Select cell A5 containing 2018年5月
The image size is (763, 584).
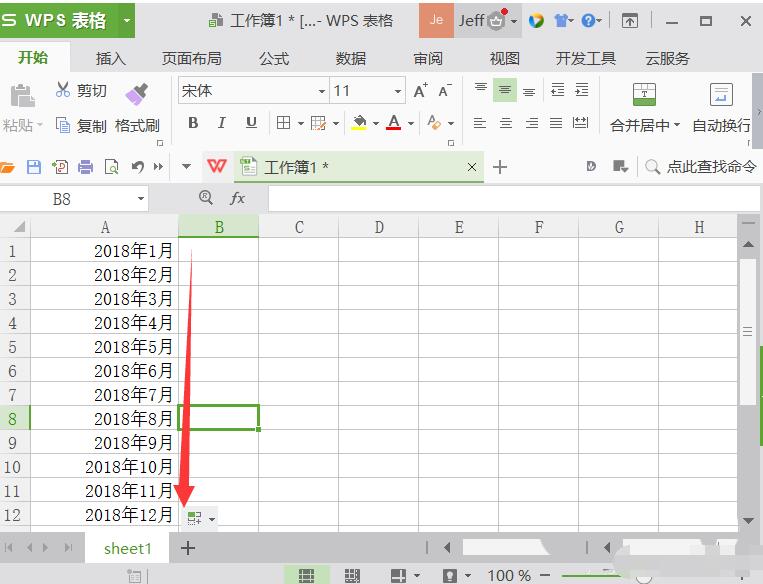105,347
